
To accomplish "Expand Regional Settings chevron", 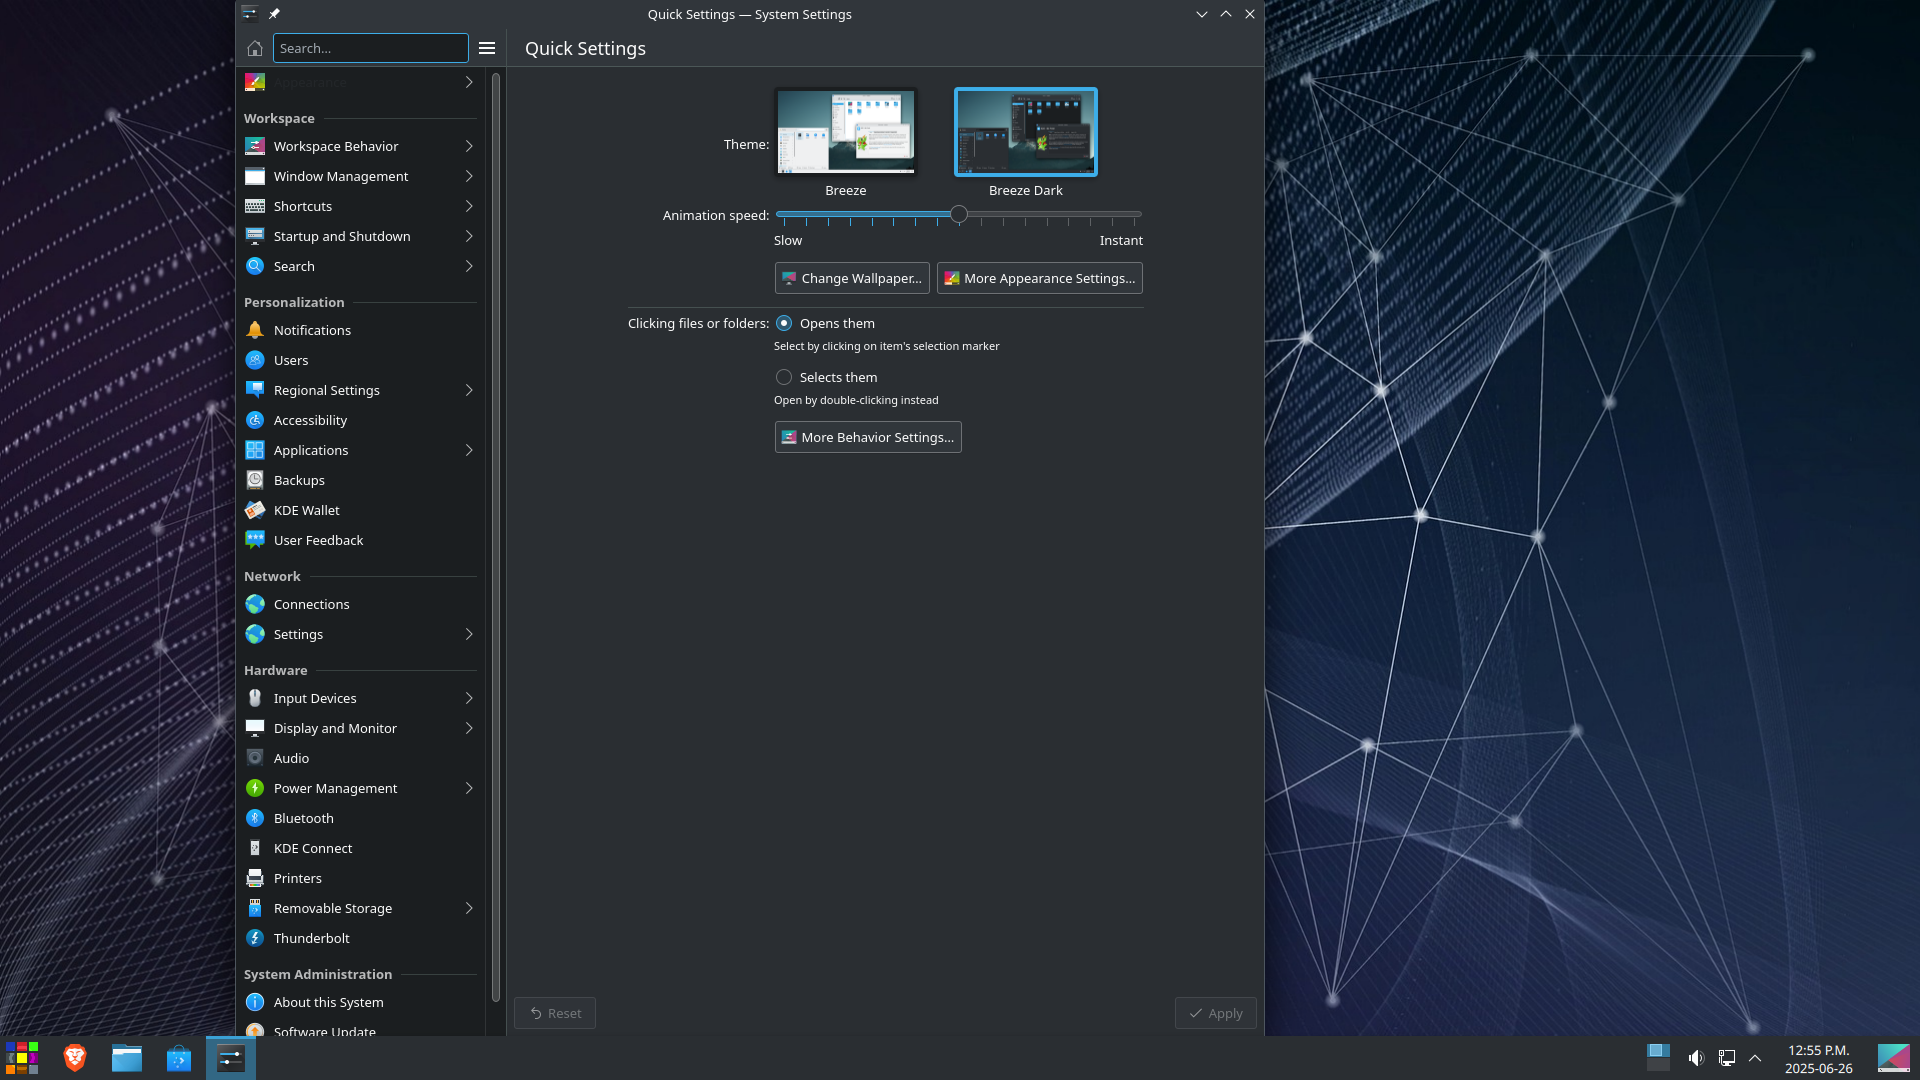I will tap(469, 390).
